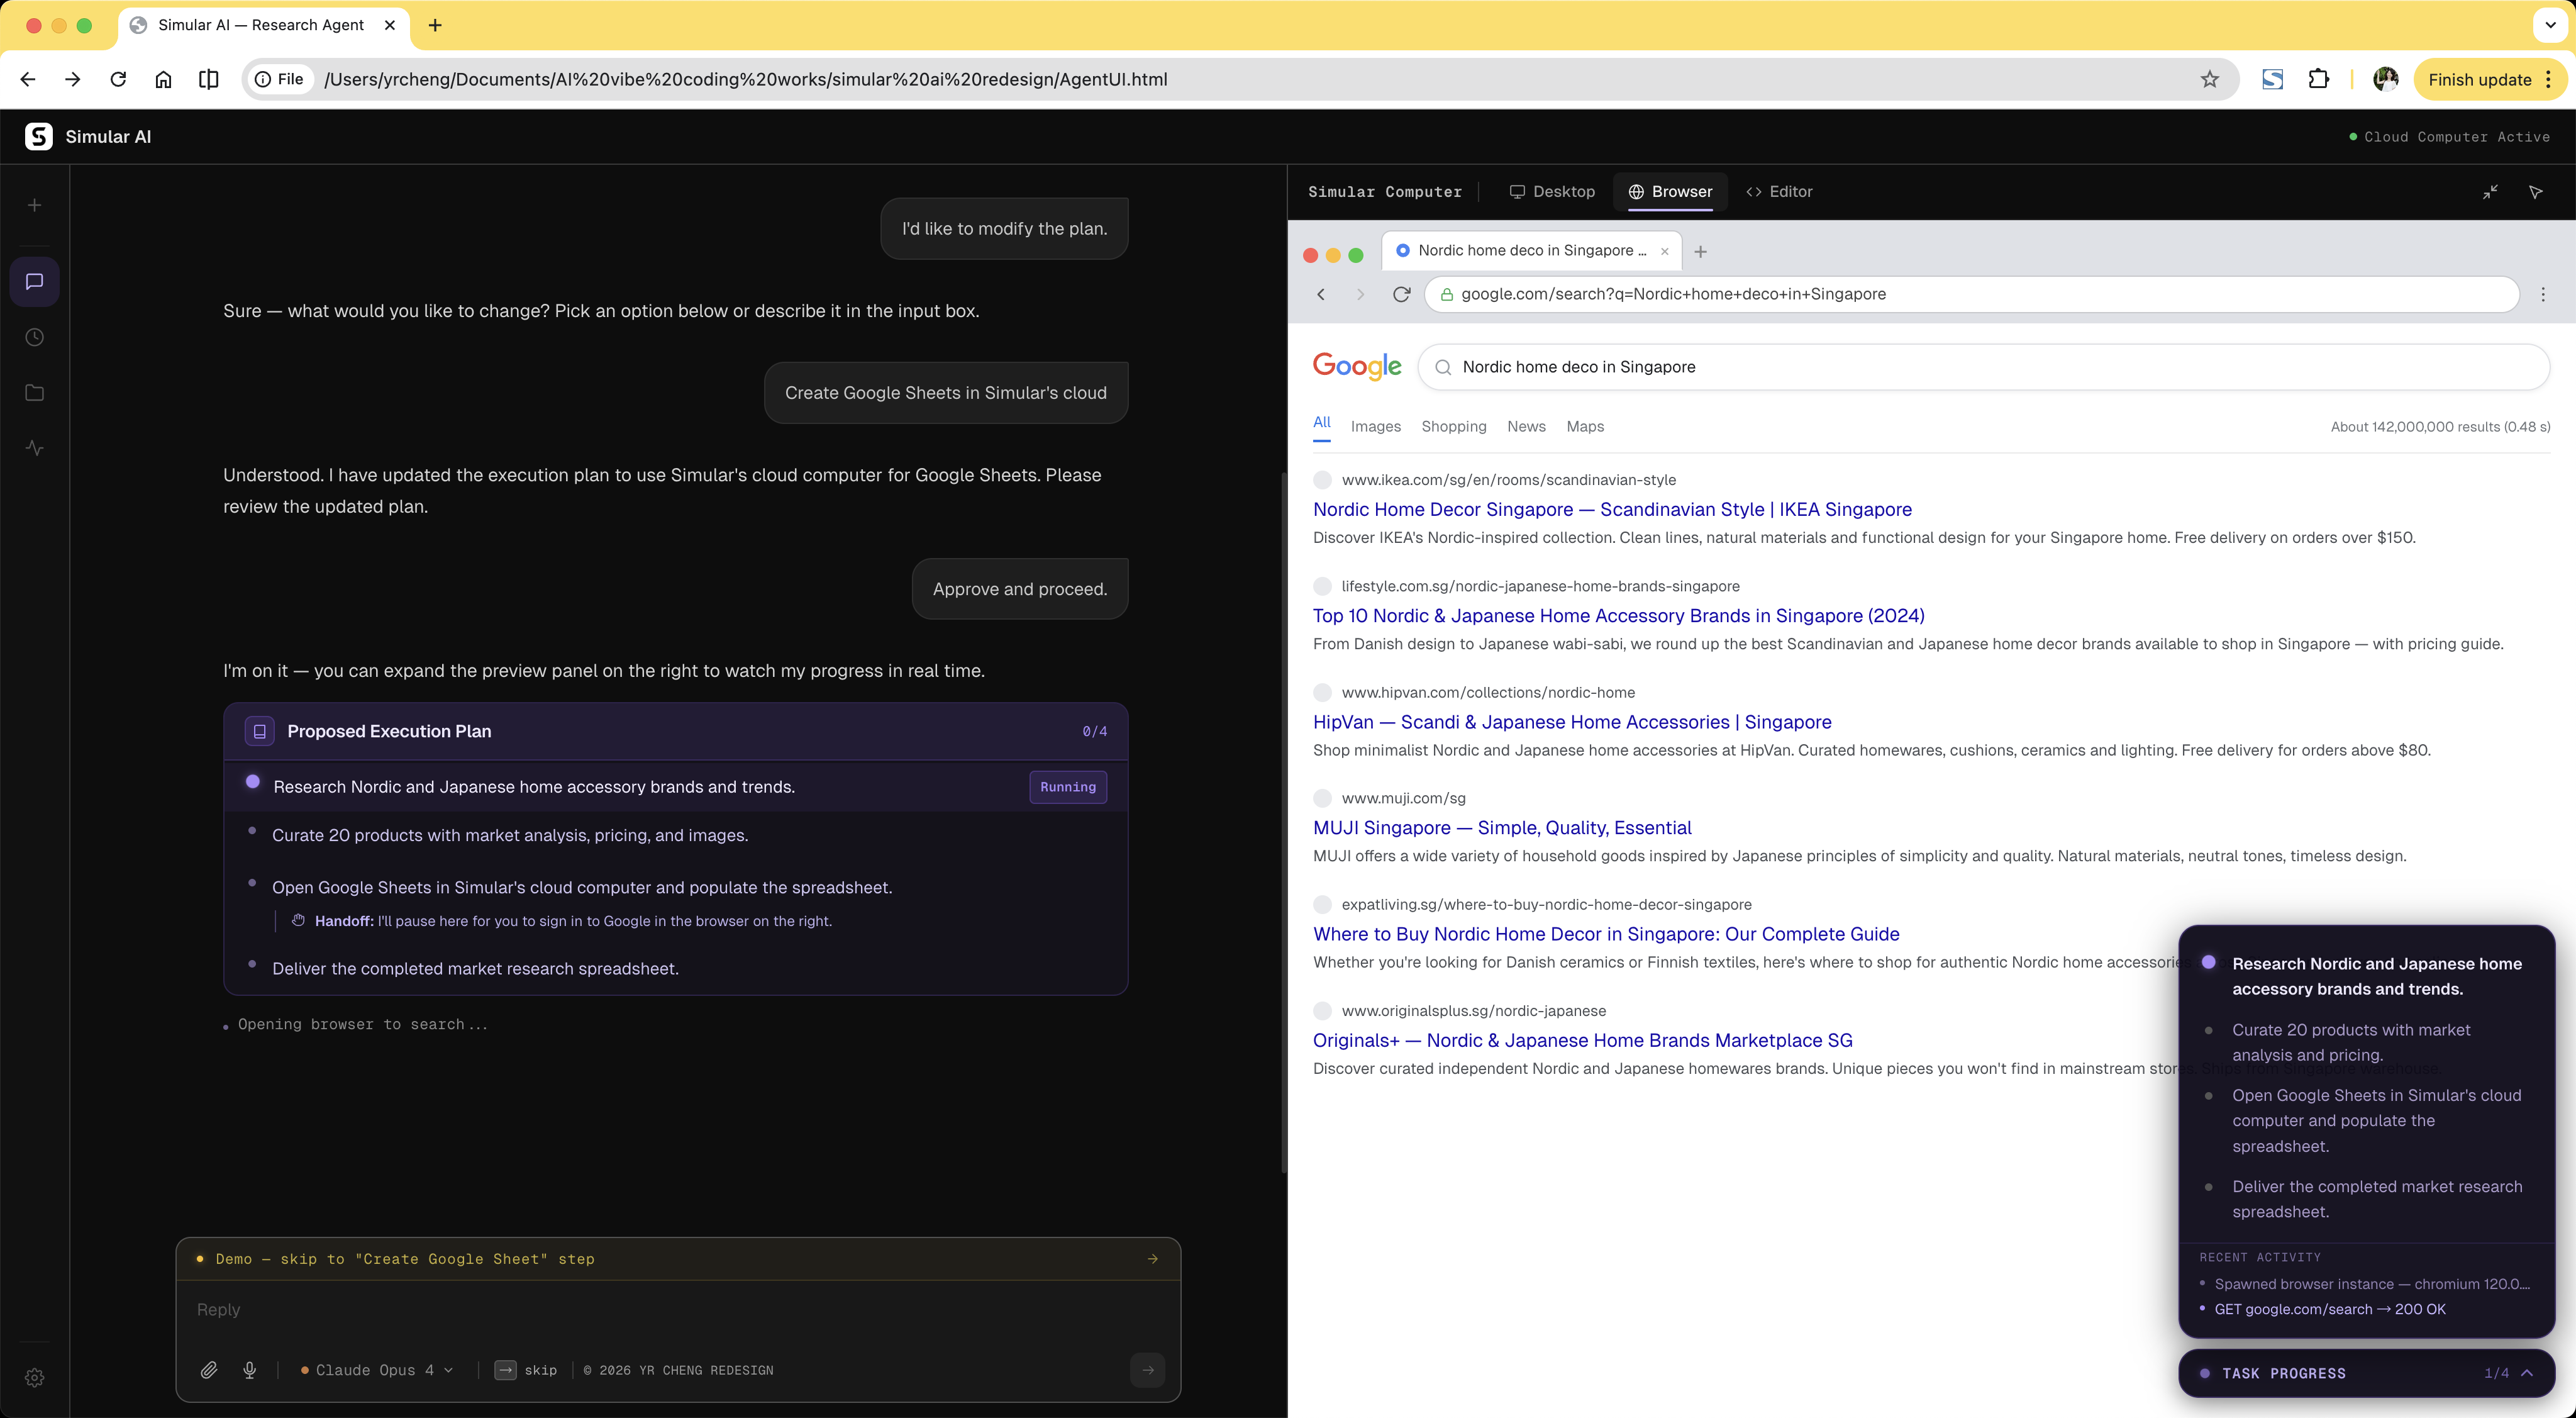Open the embedded browser options menu
Screen dimensions: 2576x1418
pyautogui.click(x=2543, y=294)
